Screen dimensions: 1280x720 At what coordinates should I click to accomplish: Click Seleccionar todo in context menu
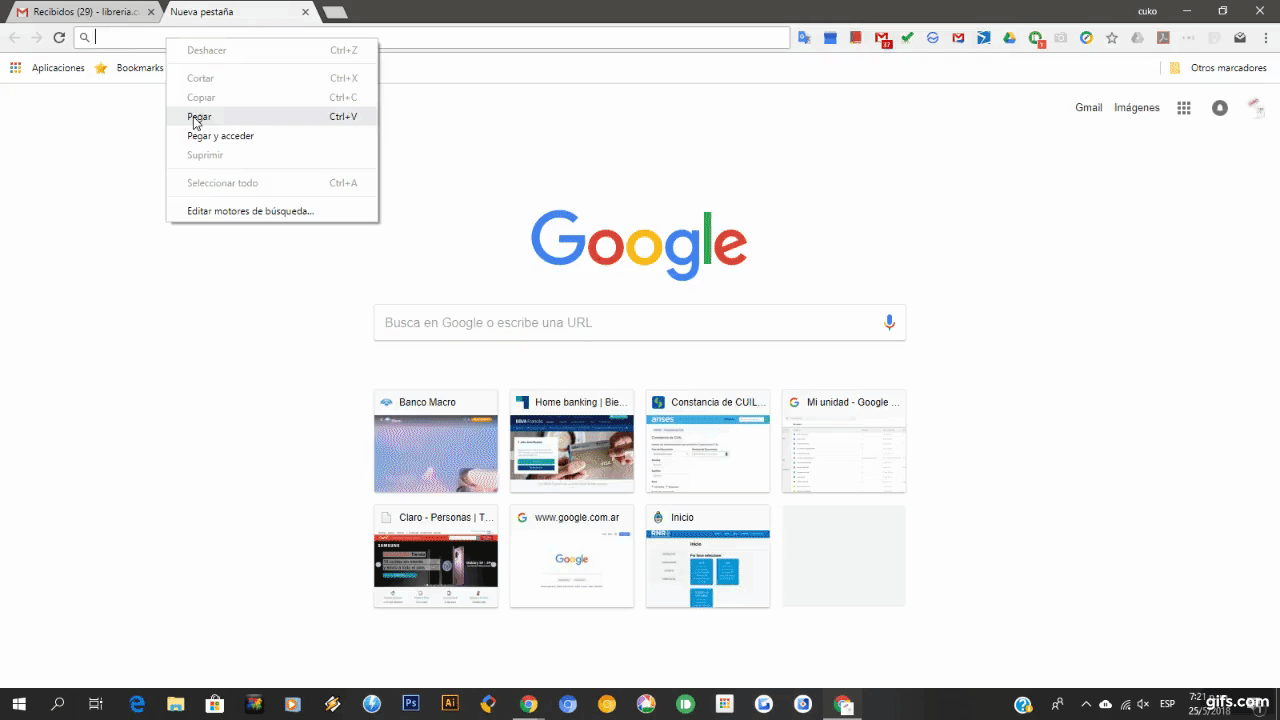pyautogui.click(x=272, y=183)
